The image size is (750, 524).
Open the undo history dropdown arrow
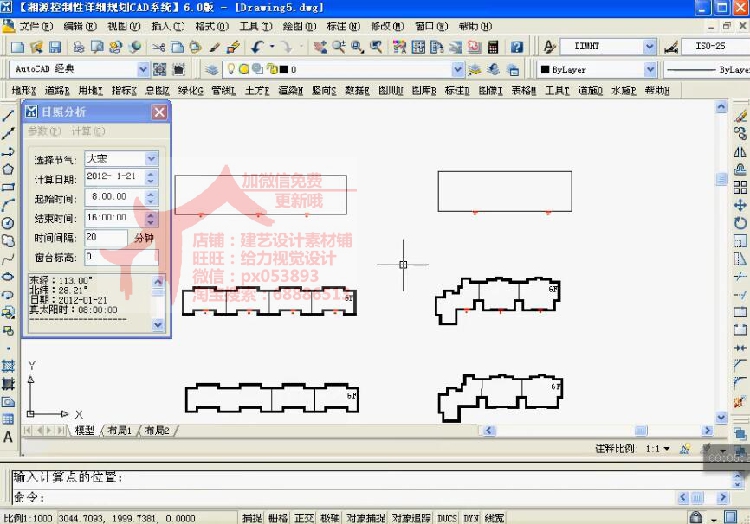coord(272,47)
